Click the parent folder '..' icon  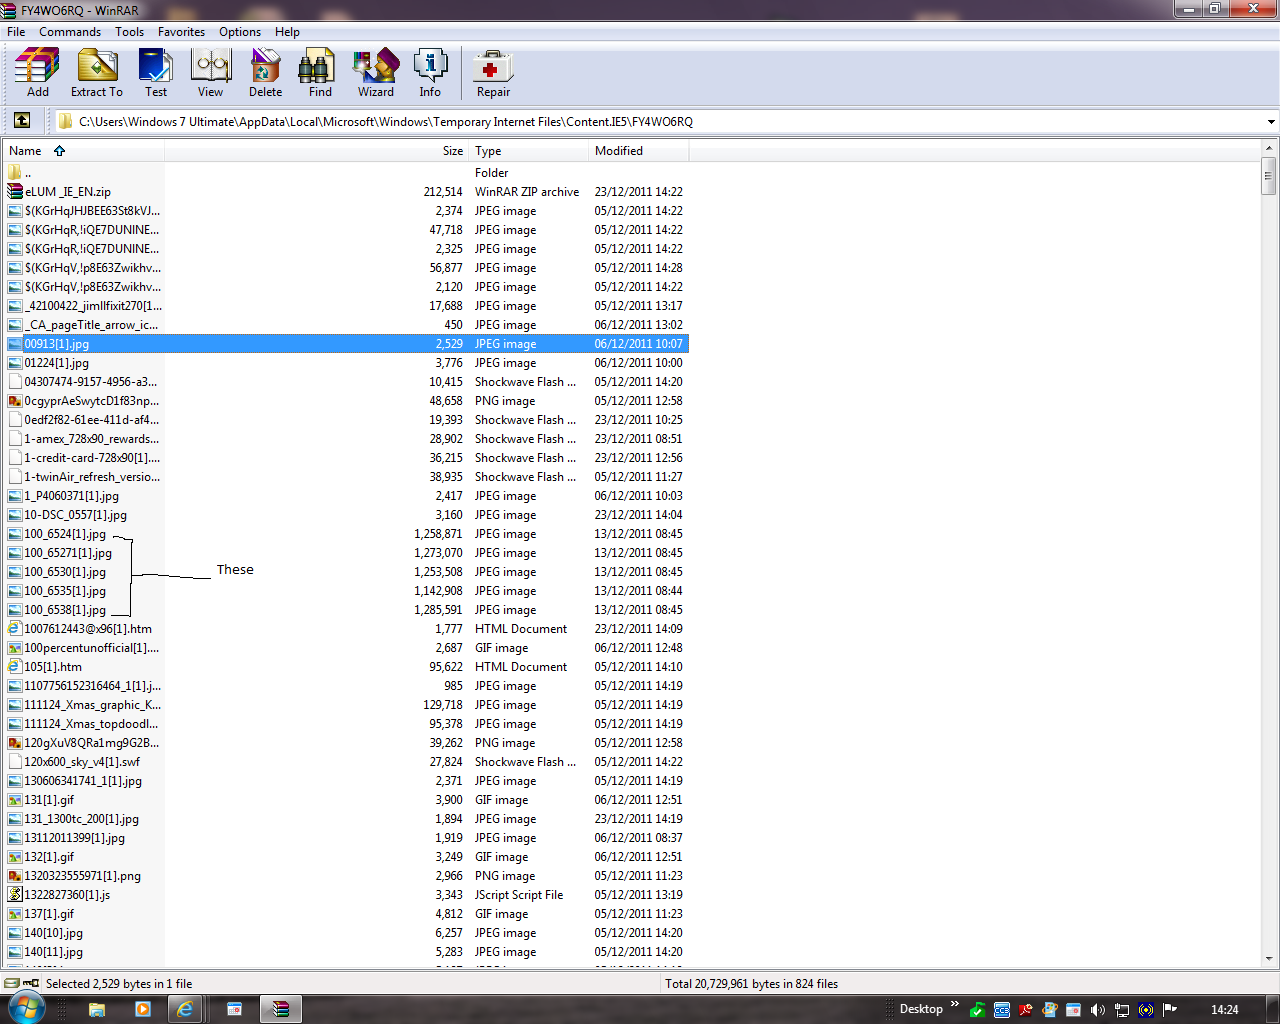click(x=15, y=173)
